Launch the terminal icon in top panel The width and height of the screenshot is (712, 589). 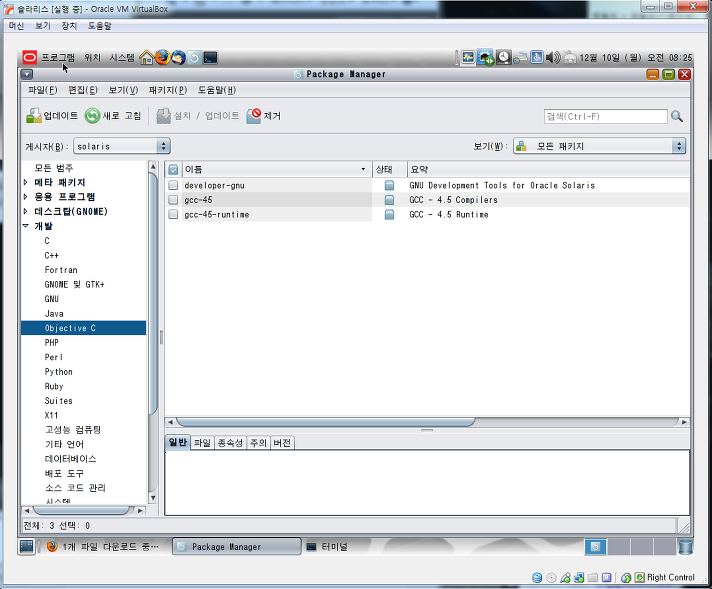[210, 58]
